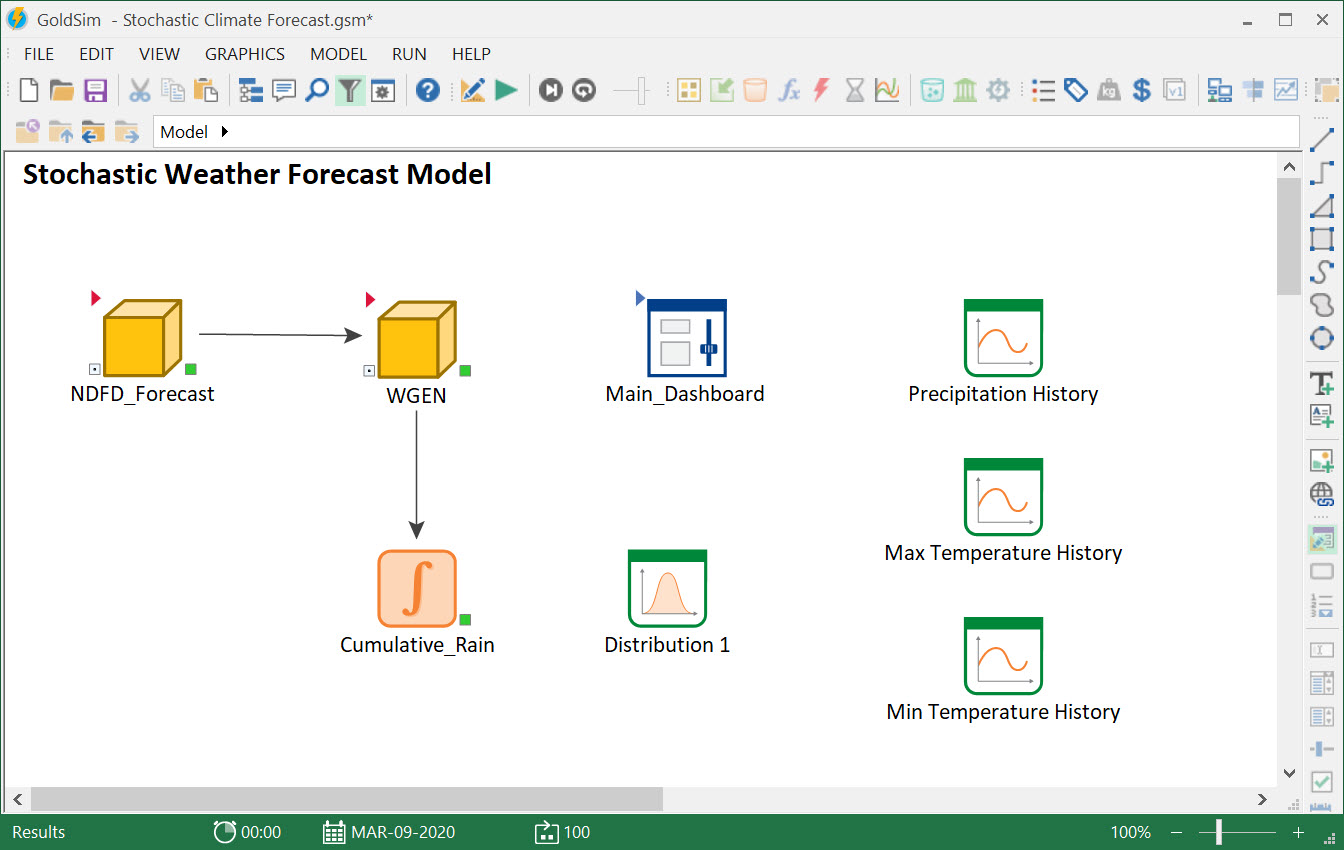Select the Expression element fx icon
Screen dimensions: 1344x850
(x=789, y=90)
